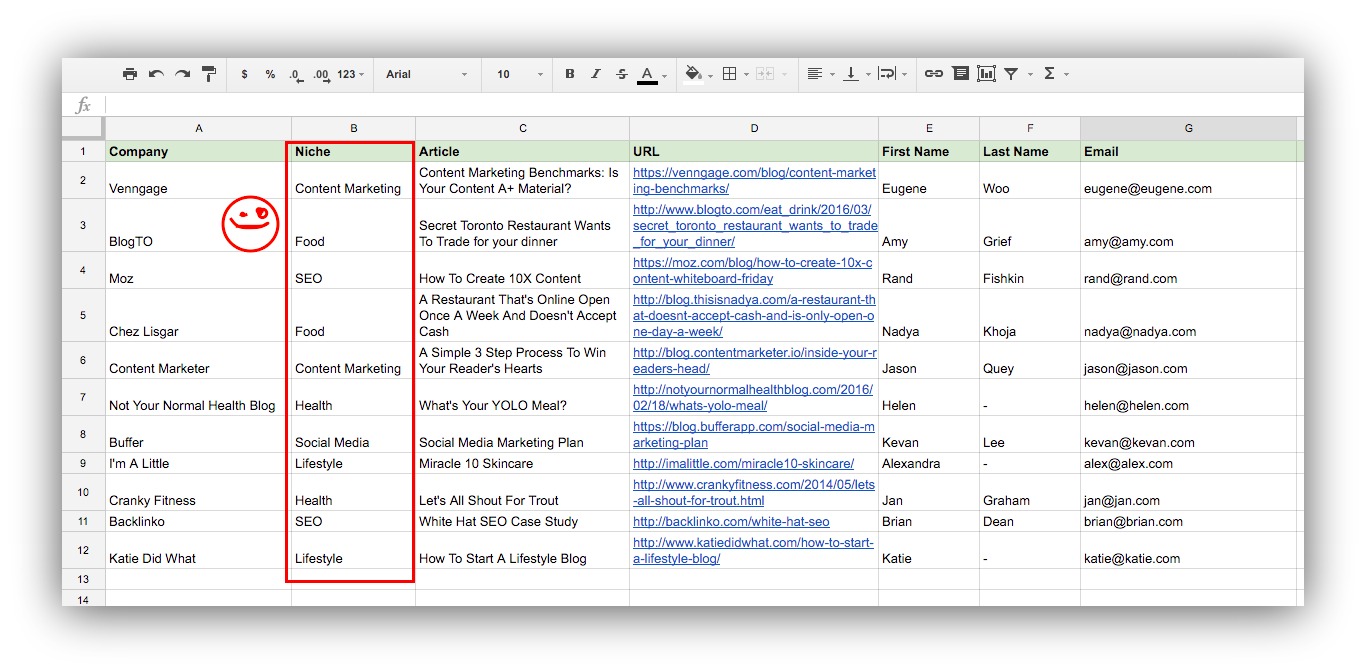Image resolution: width=1366 pixels, height=672 pixels.
Task: Toggle strikethrough formatting
Action: point(622,74)
